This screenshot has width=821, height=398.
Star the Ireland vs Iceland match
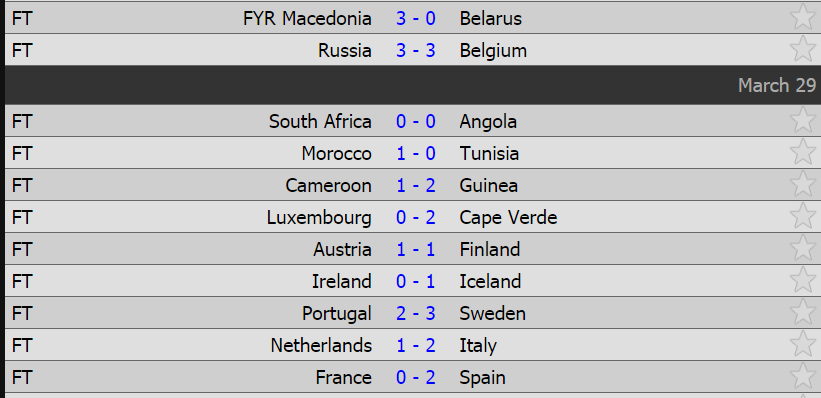803,280
